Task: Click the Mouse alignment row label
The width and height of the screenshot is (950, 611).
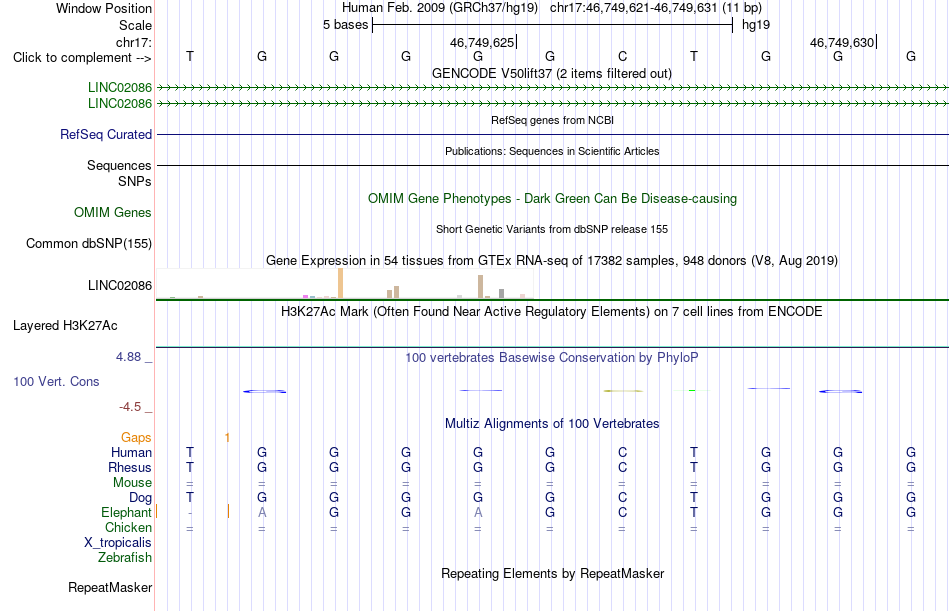Action: click(132, 483)
